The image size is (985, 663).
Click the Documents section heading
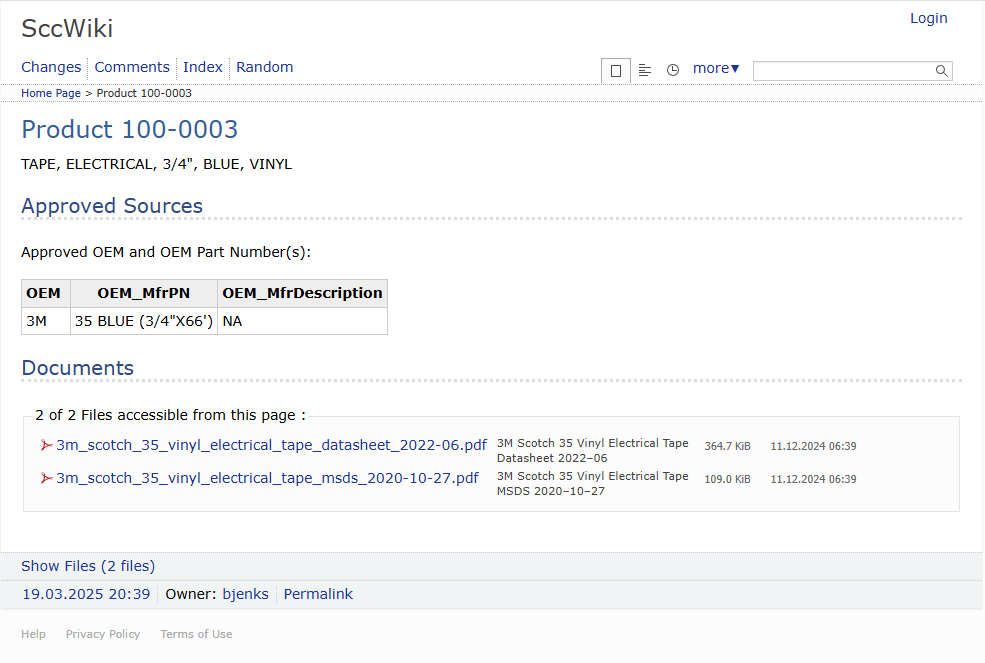pyautogui.click(x=77, y=368)
